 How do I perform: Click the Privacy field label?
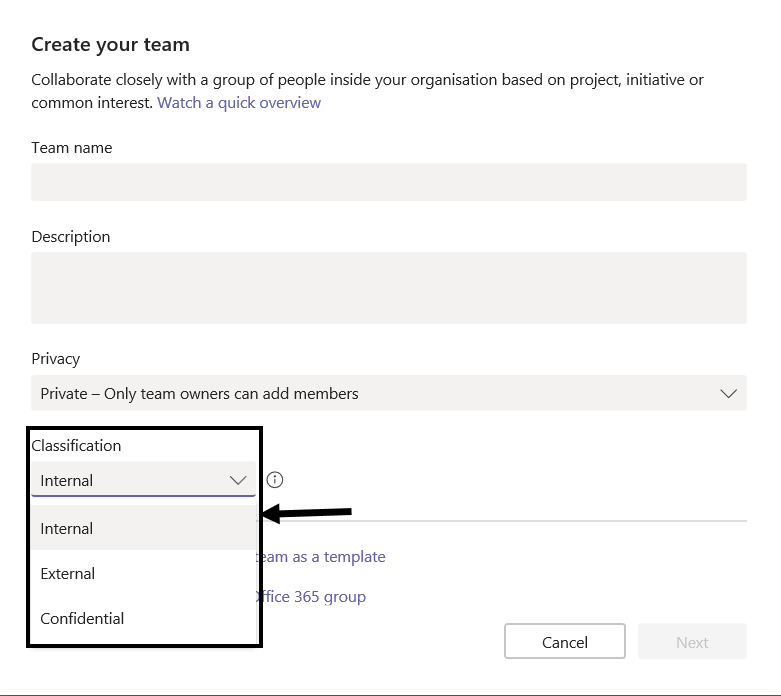[x=56, y=359]
